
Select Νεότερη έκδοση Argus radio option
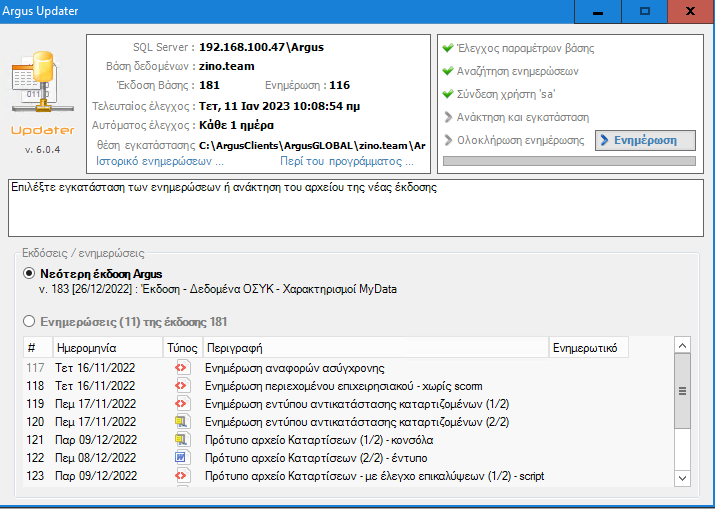coord(30,274)
